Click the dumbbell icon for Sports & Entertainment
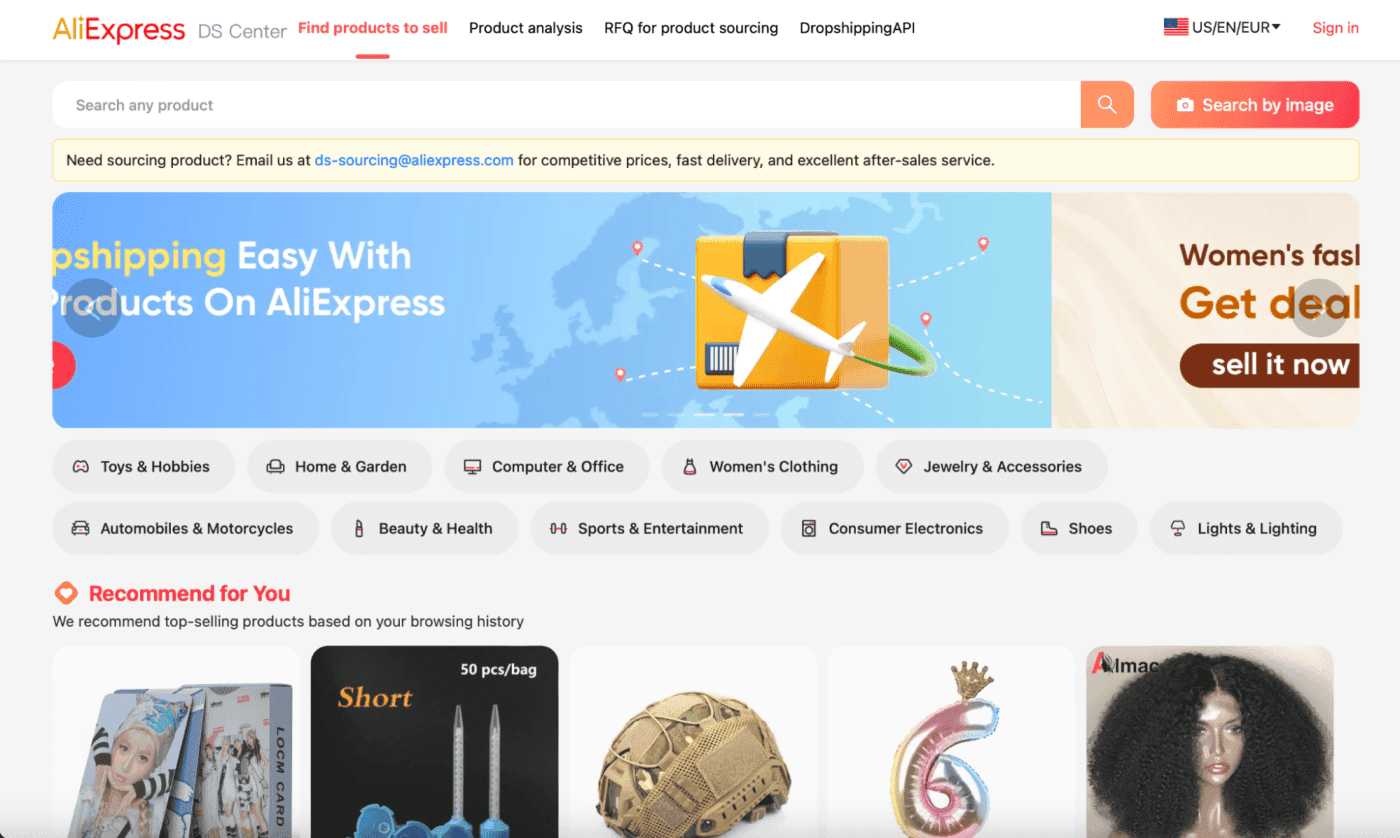 tap(558, 529)
